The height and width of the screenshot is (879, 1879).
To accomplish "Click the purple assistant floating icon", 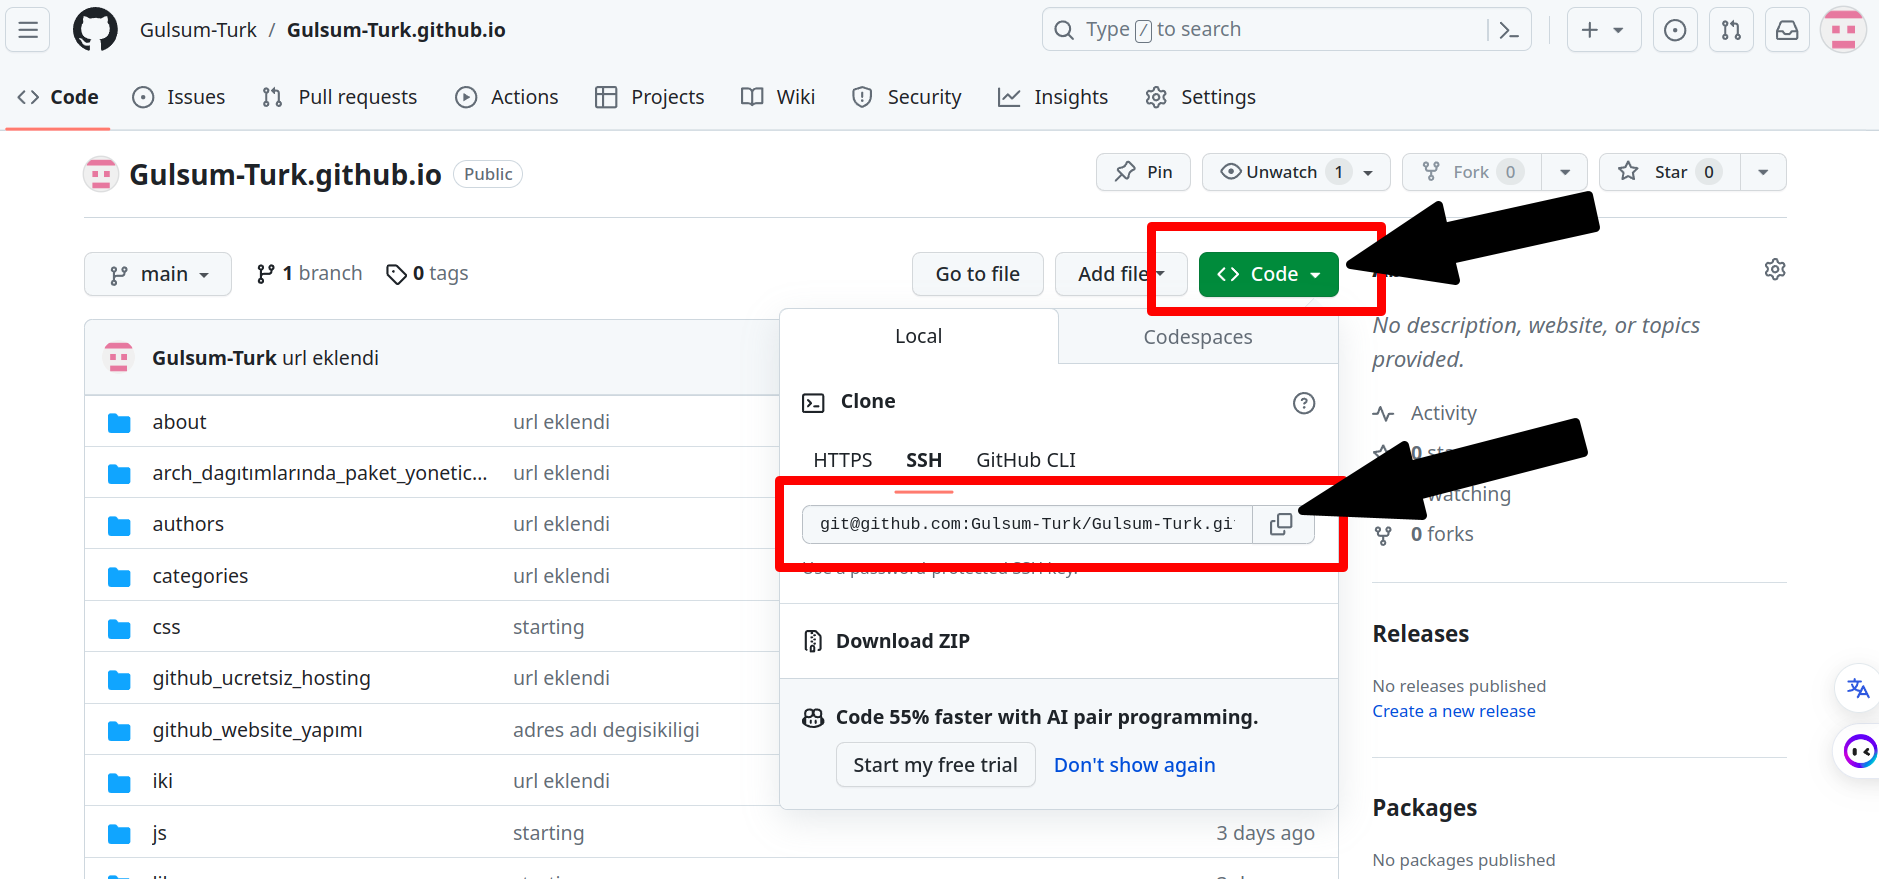I will click(x=1860, y=751).
